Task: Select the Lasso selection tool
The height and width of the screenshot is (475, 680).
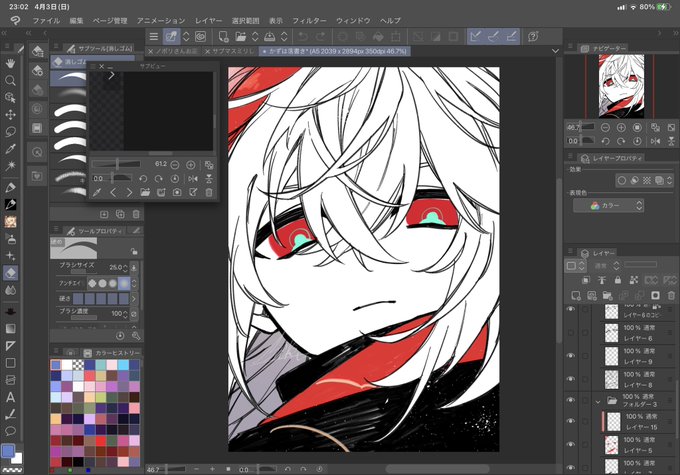Action: tap(10, 131)
